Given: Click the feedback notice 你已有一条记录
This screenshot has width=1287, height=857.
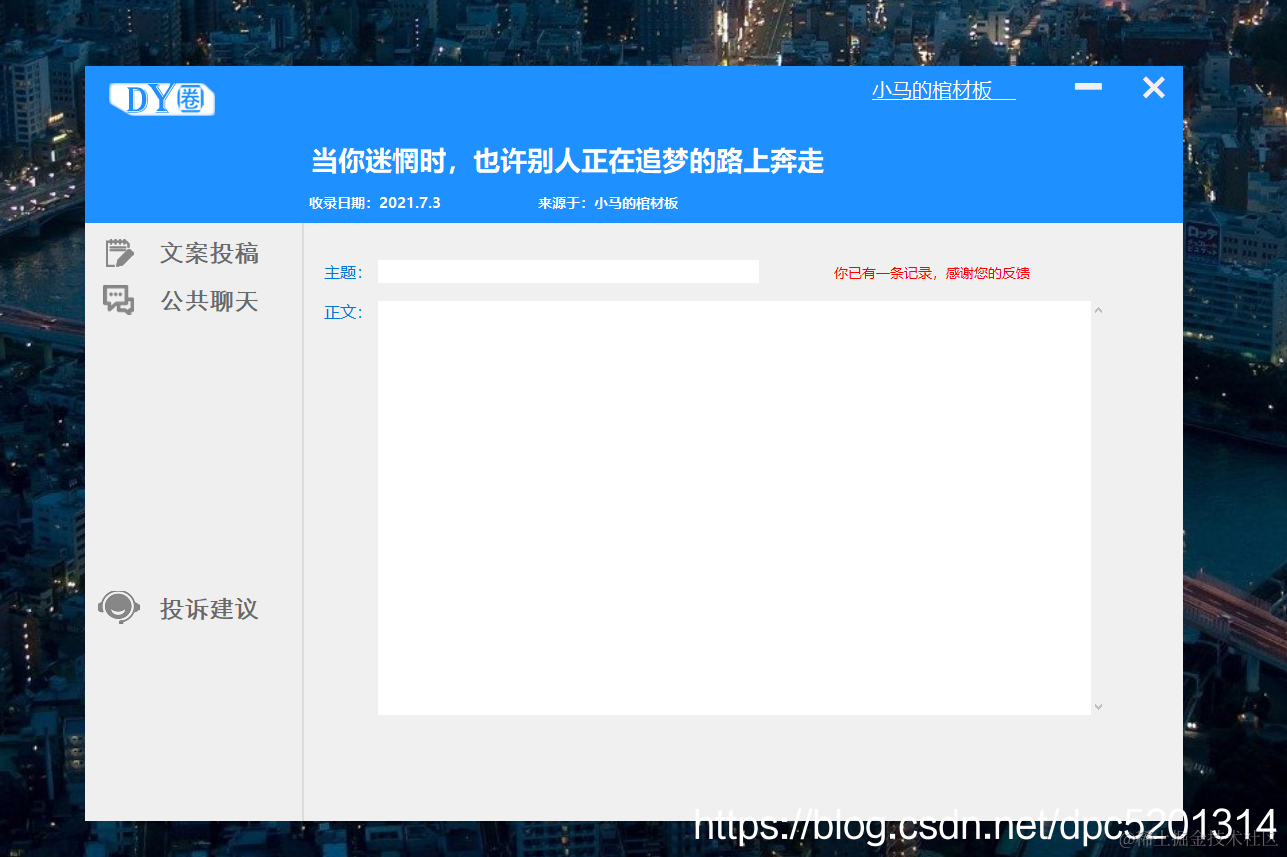Looking at the screenshot, I should pyautogui.click(x=931, y=272).
